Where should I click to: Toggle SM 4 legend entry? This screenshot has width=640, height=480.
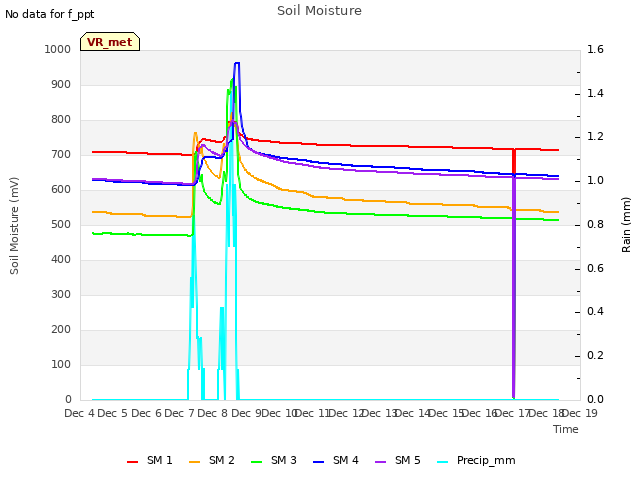tap(336, 460)
